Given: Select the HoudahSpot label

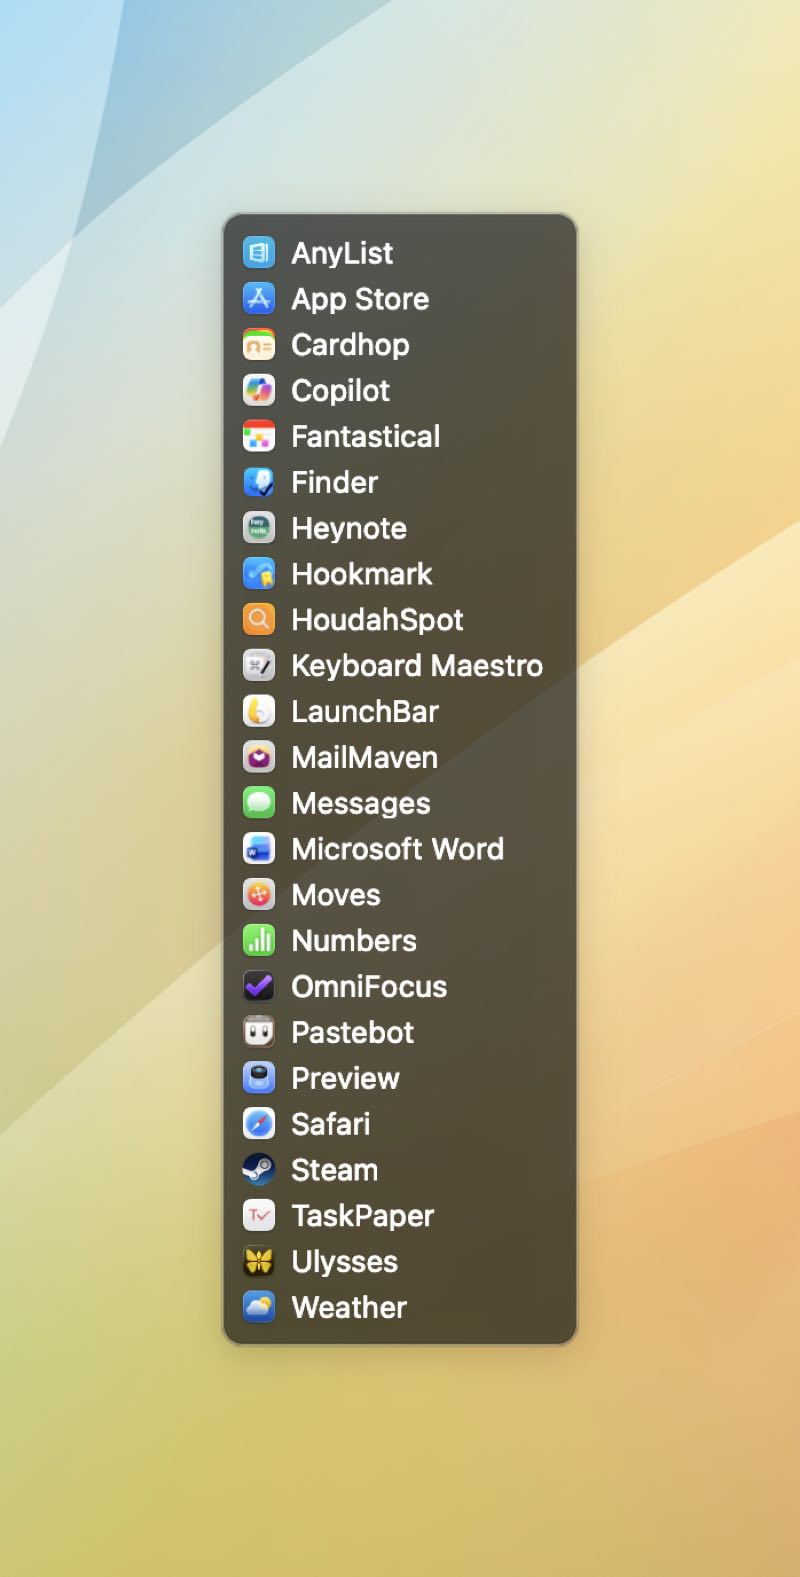Looking at the screenshot, I should (x=377, y=621).
